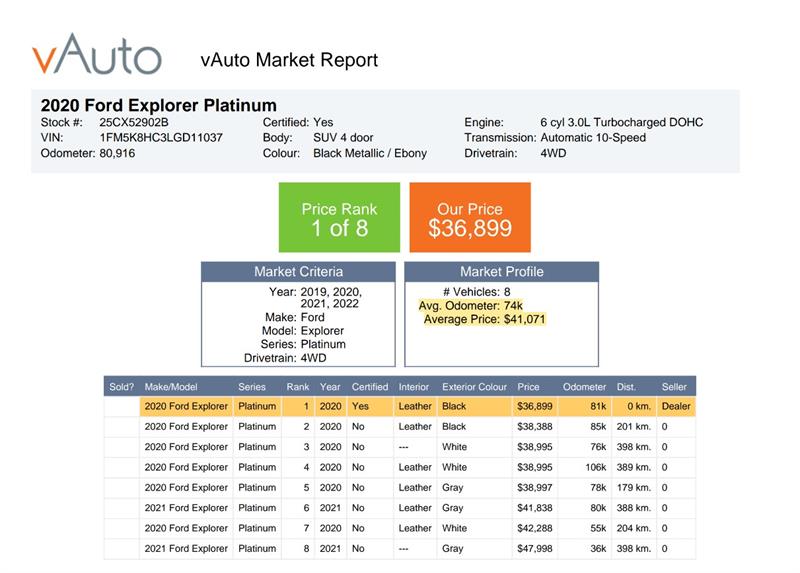Click transmission 'Automatic 10-Speed'

(x=593, y=138)
